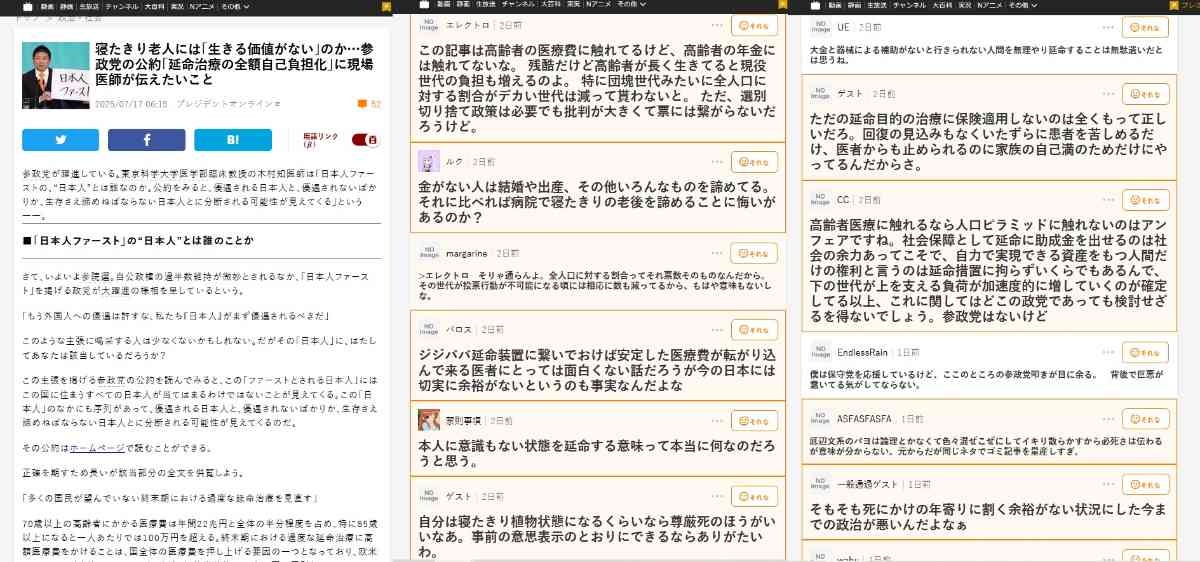Open the orange comment count icon
The width and height of the screenshot is (1200, 562).
pyautogui.click(x=362, y=104)
